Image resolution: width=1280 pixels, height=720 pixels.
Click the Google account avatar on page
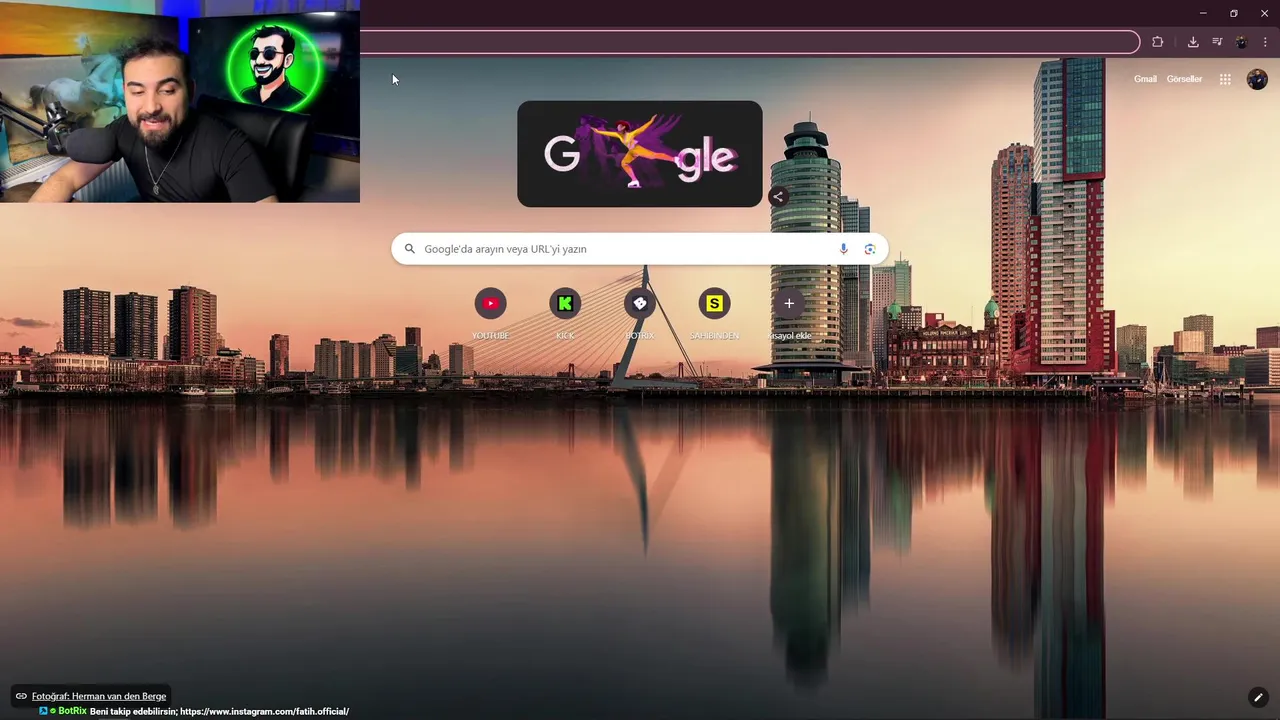click(1257, 79)
